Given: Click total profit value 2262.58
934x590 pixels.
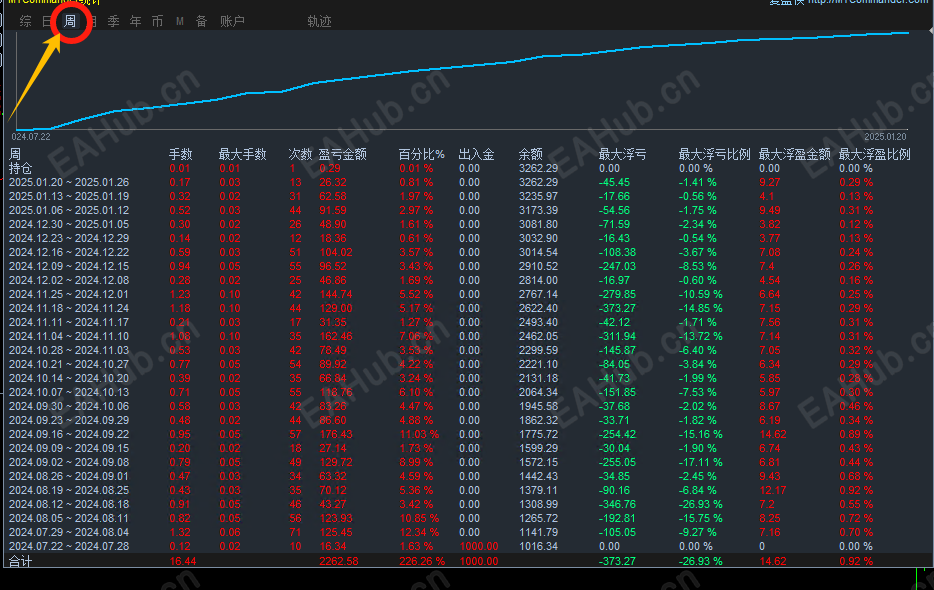Looking at the screenshot, I should point(339,561).
